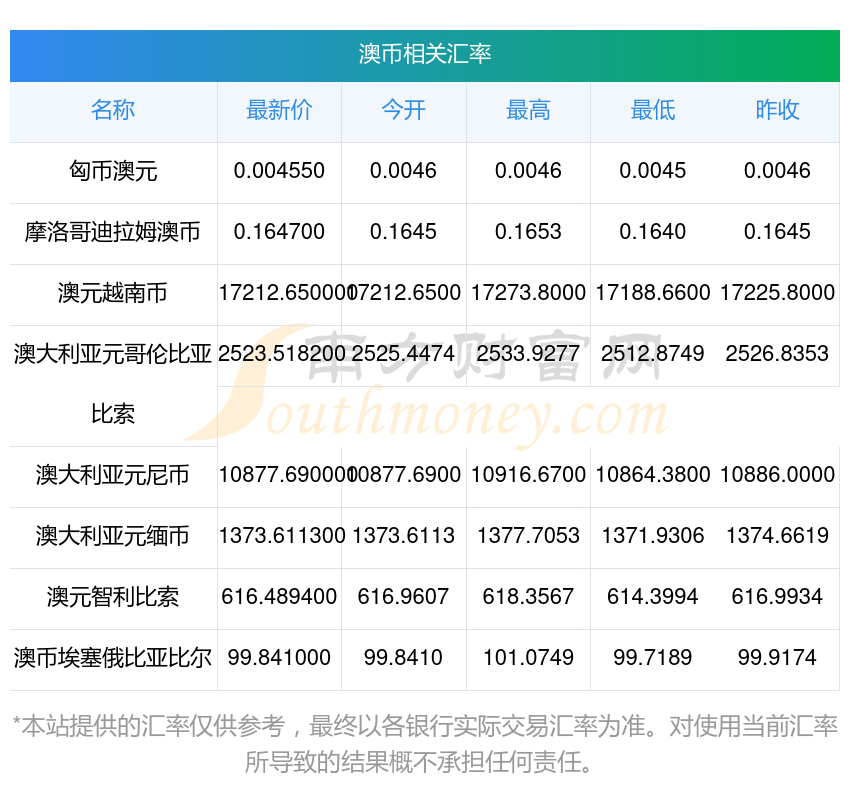
Task: Select the previous close value 99.9174
Action: (777, 658)
